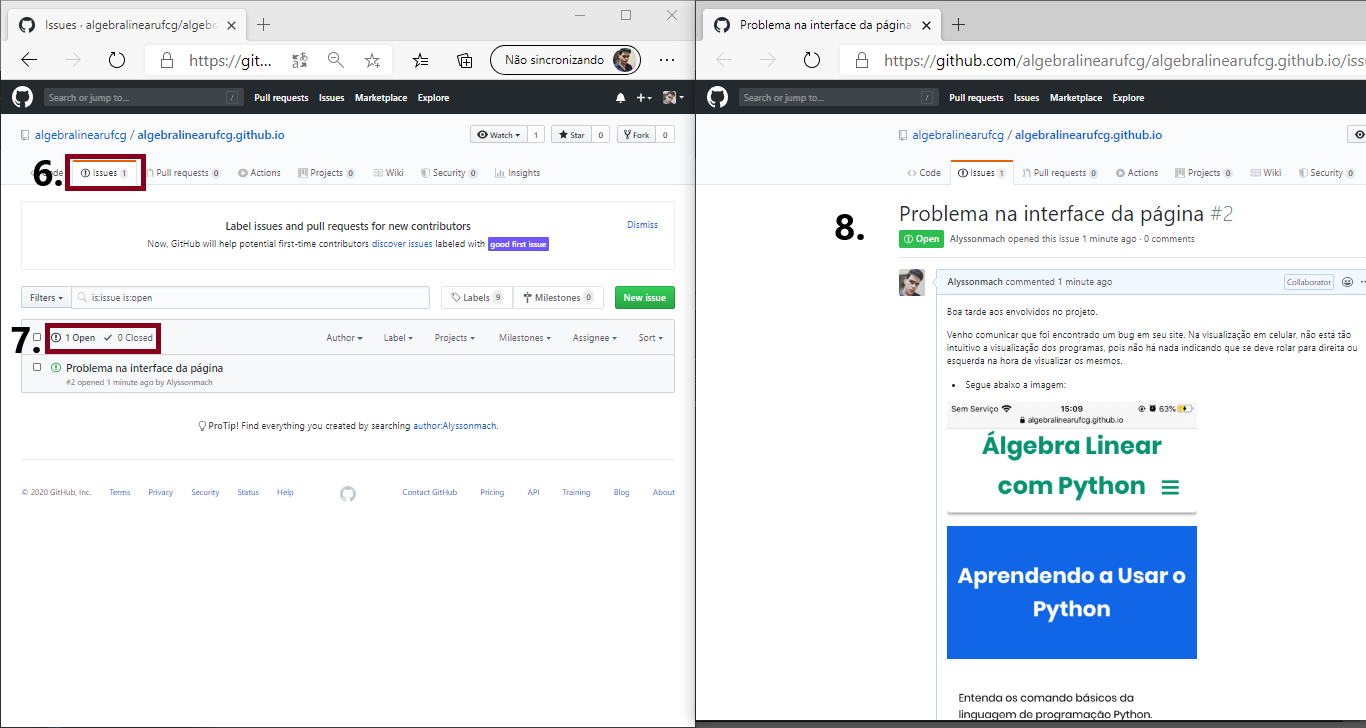Click the GitHub octocat icon in footer
Image resolution: width=1366 pixels, height=728 pixels.
[348, 493]
